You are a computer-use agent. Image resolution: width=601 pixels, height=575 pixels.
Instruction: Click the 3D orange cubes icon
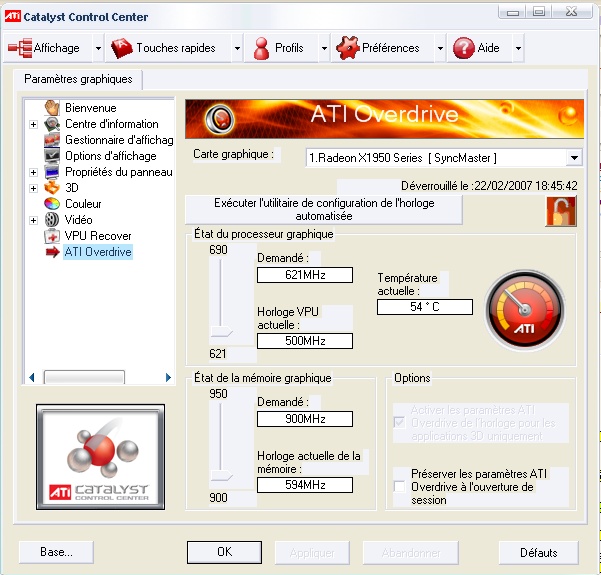tap(52, 187)
